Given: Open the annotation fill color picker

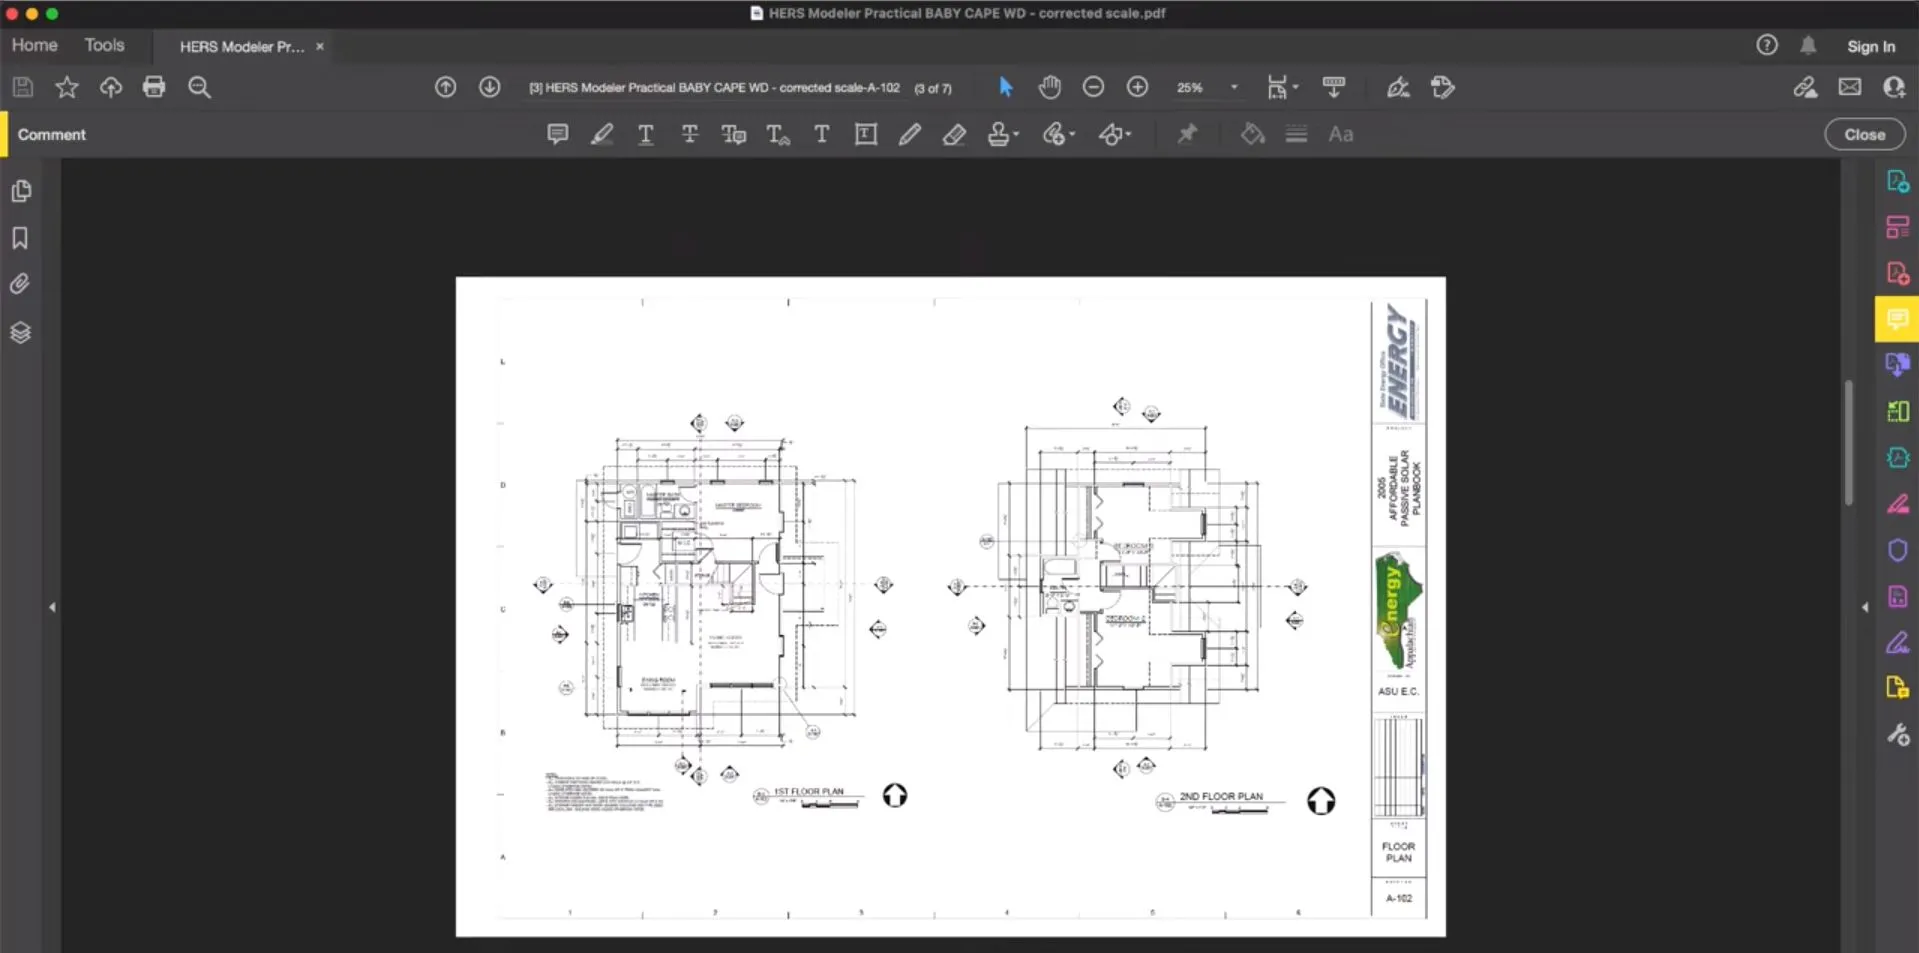Looking at the screenshot, I should pyautogui.click(x=1252, y=134).
